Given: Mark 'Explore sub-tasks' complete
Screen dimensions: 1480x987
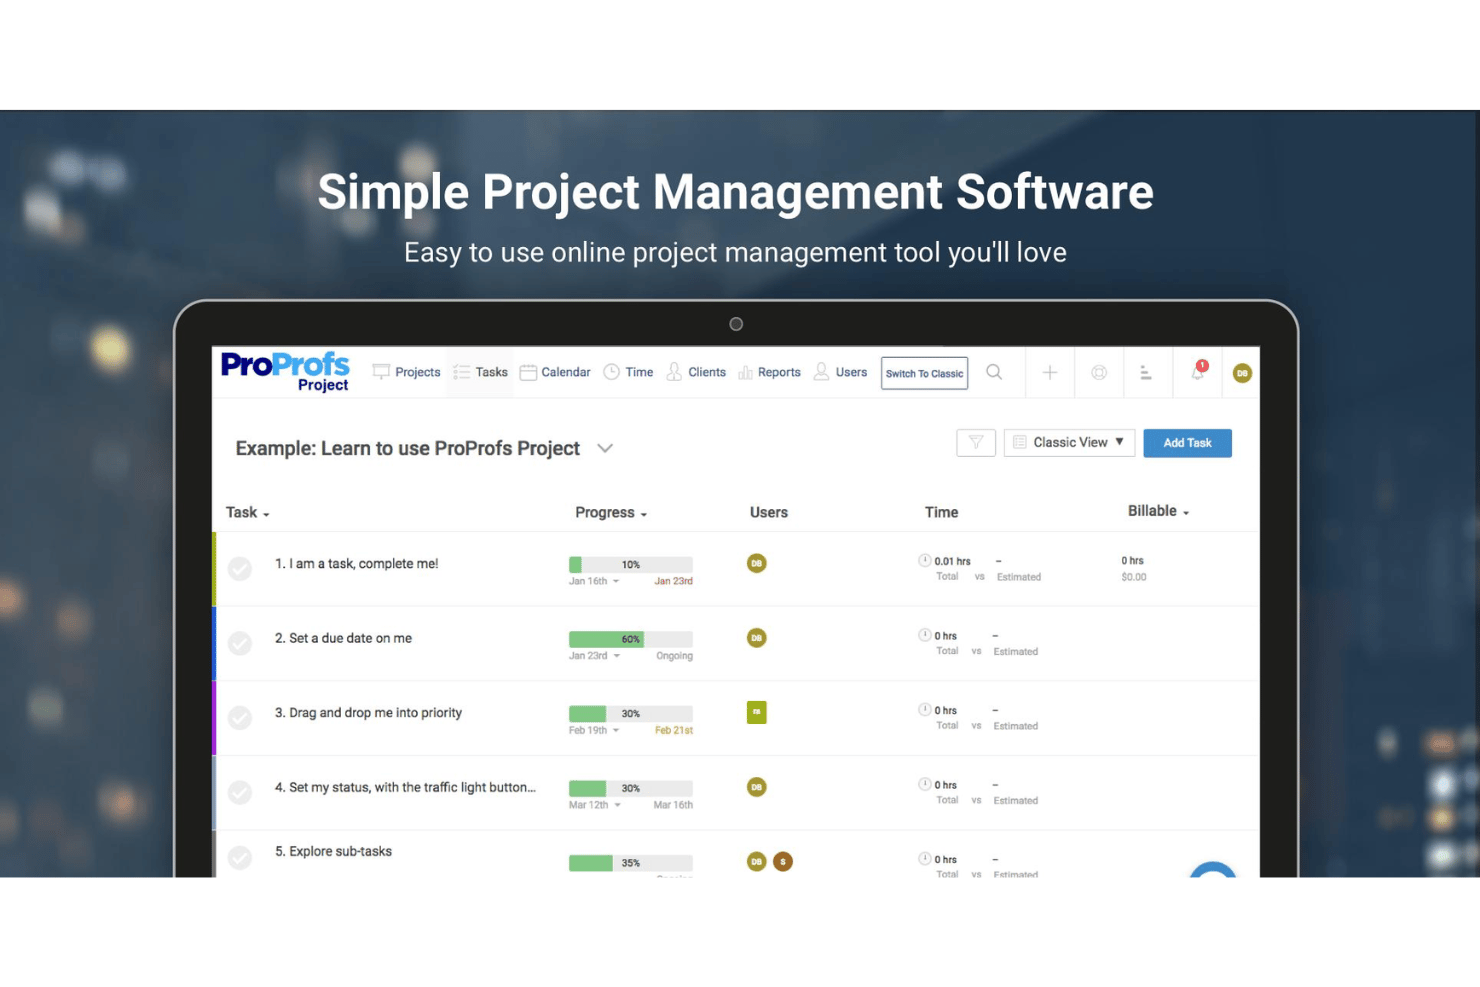Looking at the screenshot, I should (x=240, y=858).
